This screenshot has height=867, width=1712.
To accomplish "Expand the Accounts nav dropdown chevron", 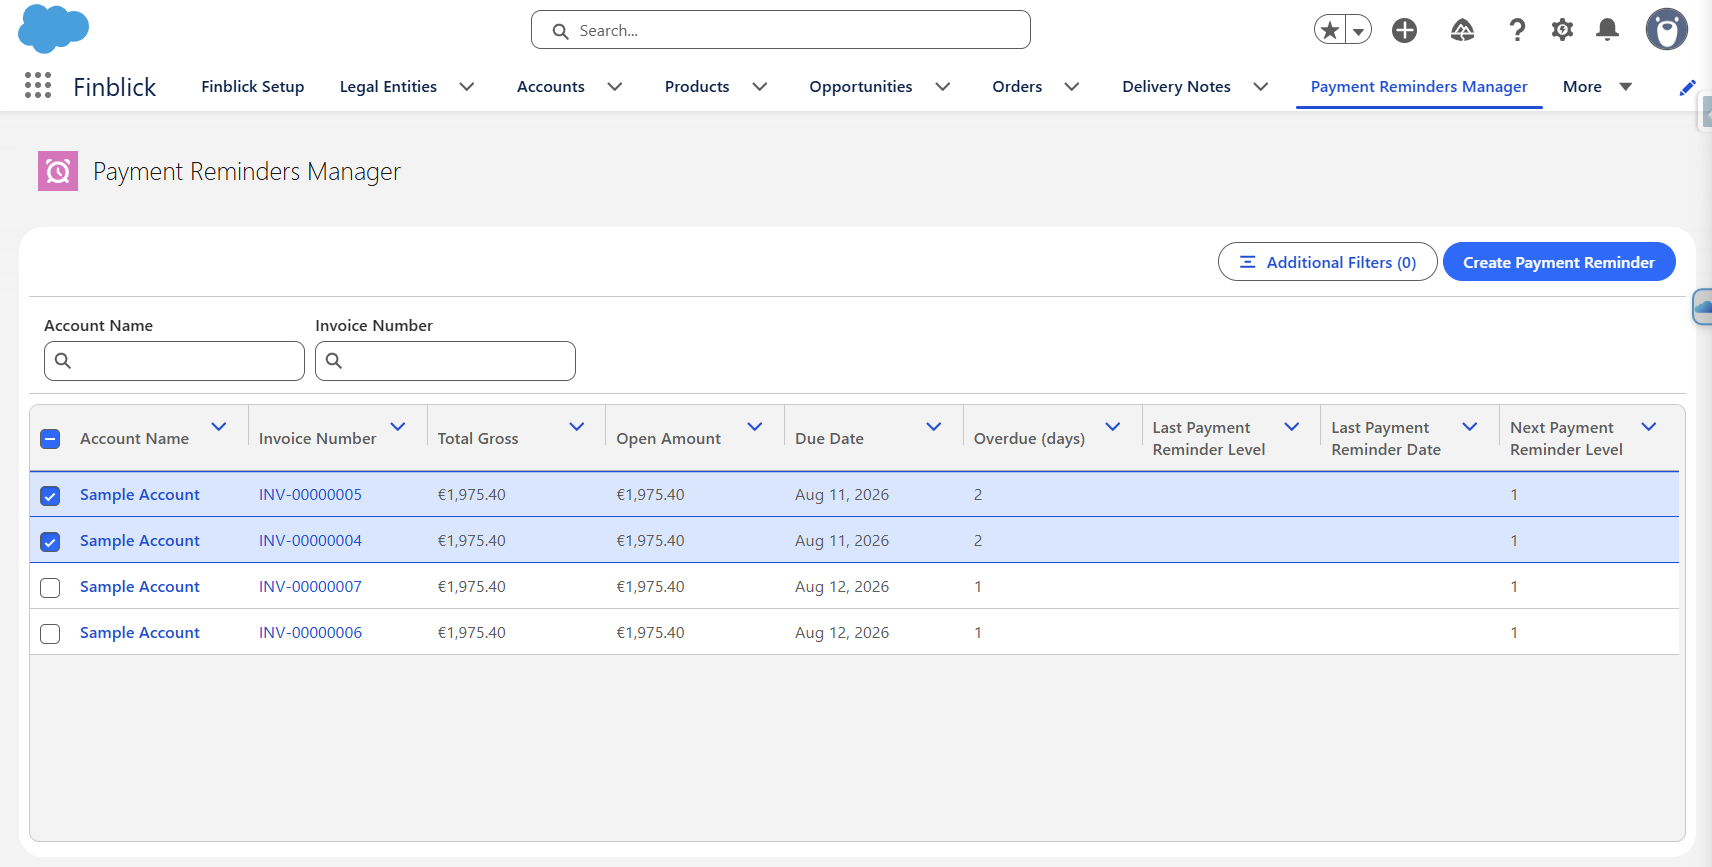I will click(x=615, y=87).
